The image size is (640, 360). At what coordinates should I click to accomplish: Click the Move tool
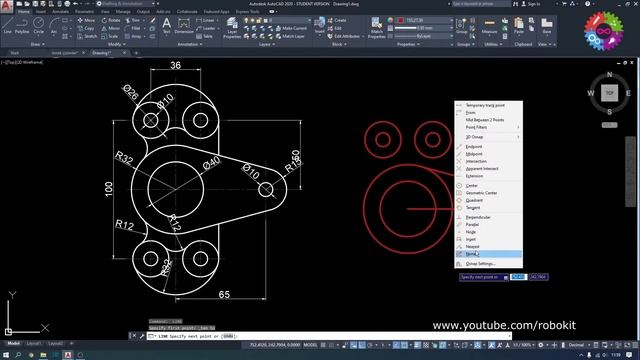tap(86, 20)
